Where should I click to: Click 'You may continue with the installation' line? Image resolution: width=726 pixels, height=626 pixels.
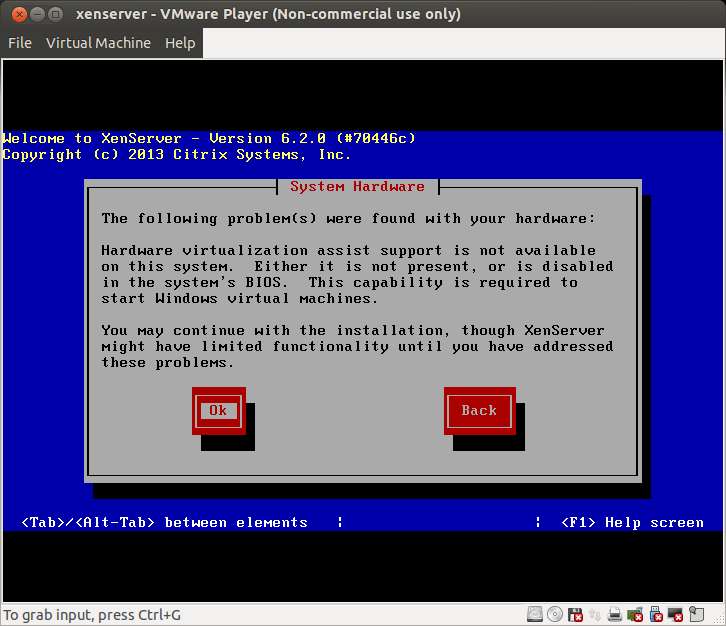(x=353, y=331)
